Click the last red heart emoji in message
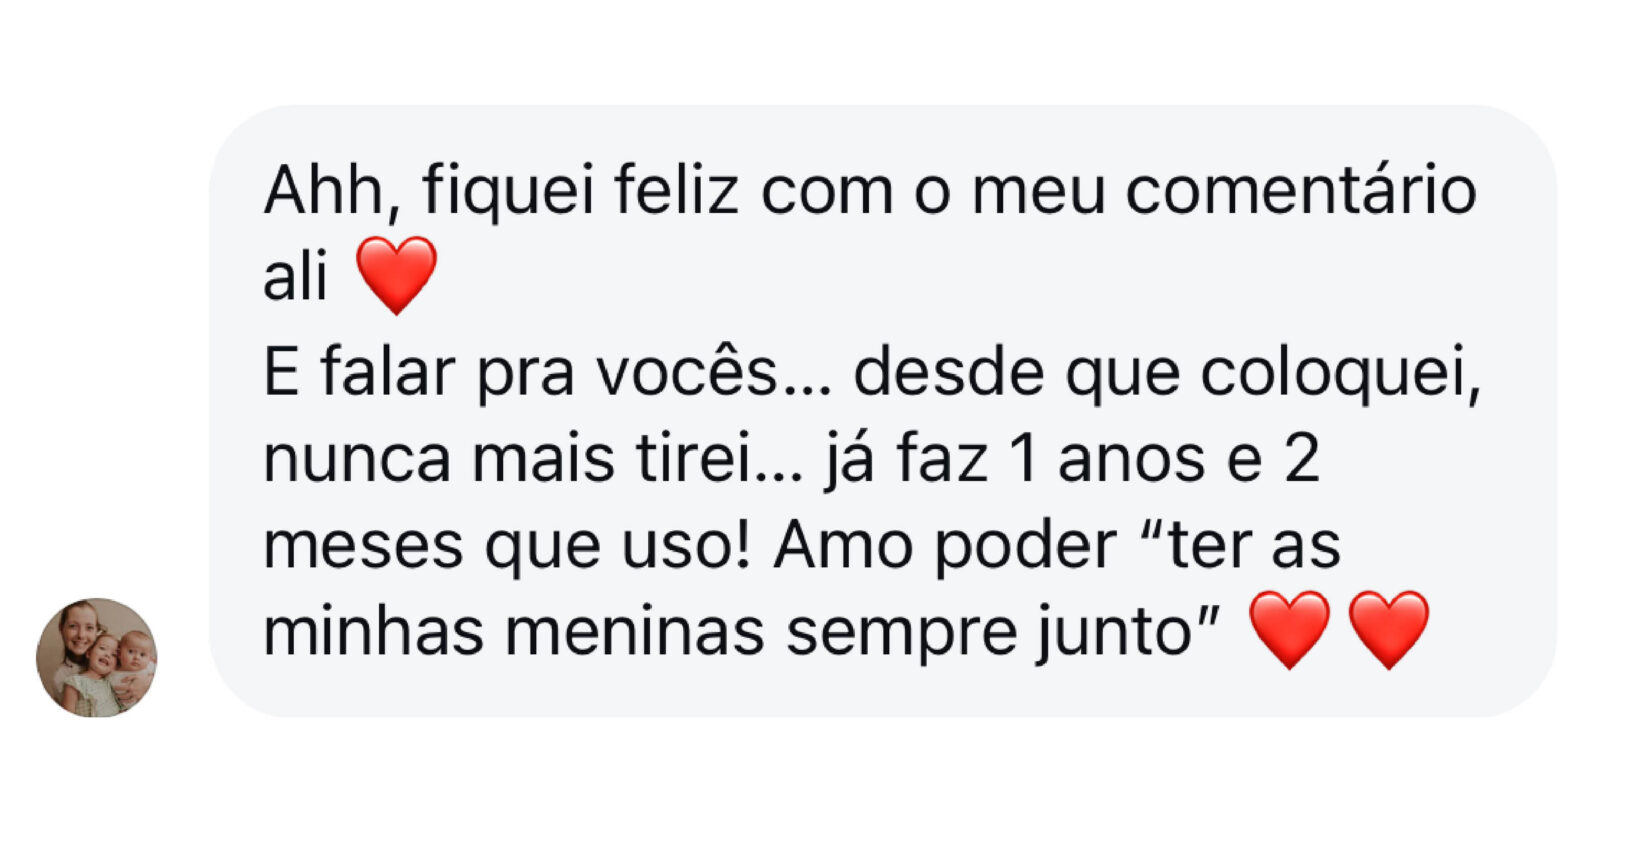The image size is (1630, 860). pos(1388,628)
